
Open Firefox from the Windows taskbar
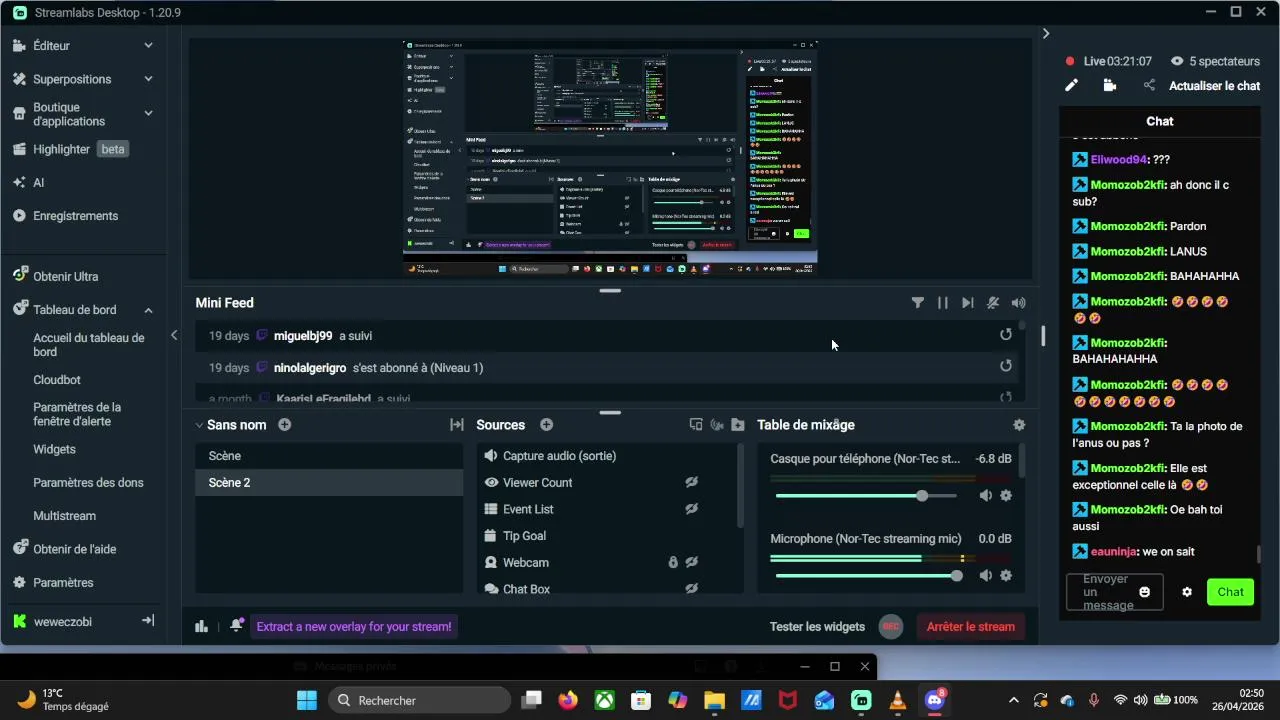pos(568,701)
